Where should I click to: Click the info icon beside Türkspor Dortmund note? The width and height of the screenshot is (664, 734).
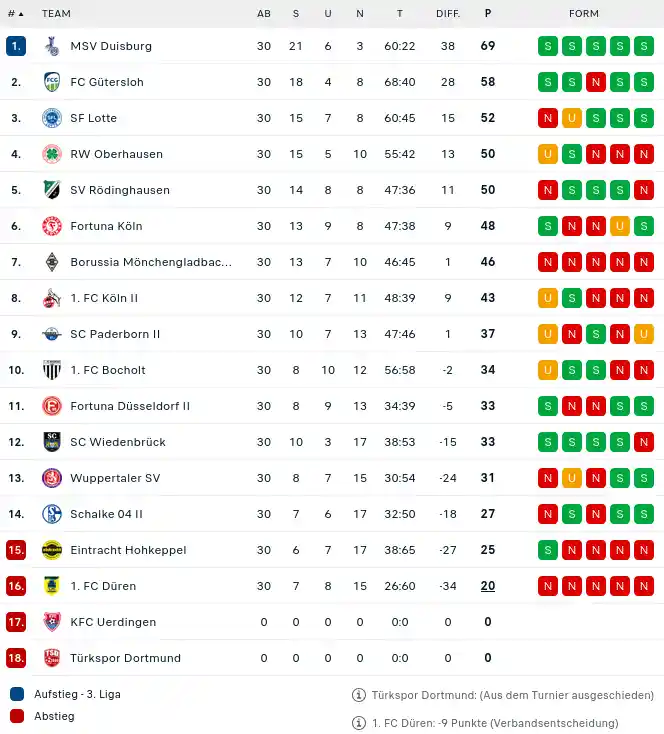[x=359, y=695]
